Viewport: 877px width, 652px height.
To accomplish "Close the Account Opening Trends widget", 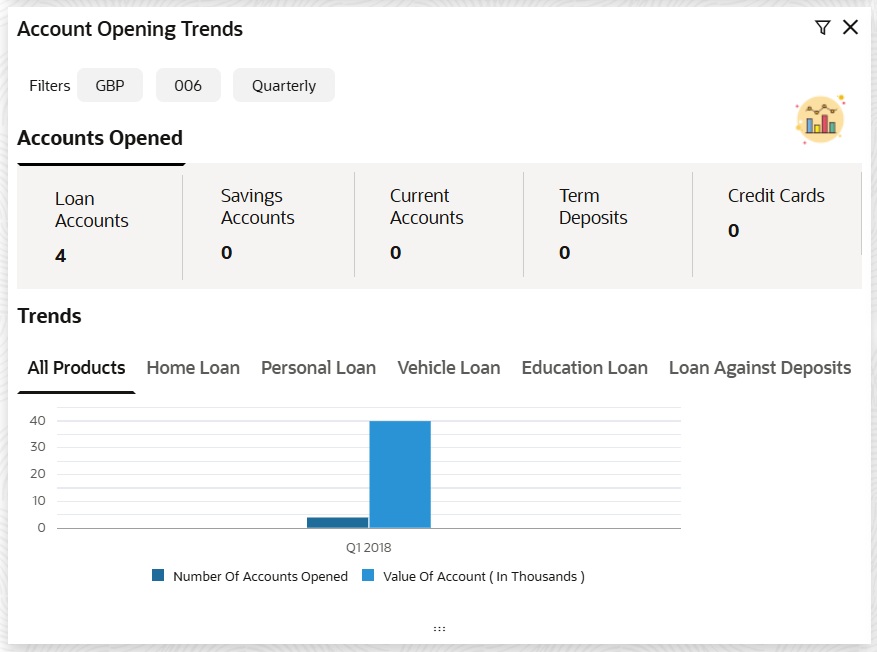I will (851, 28).
